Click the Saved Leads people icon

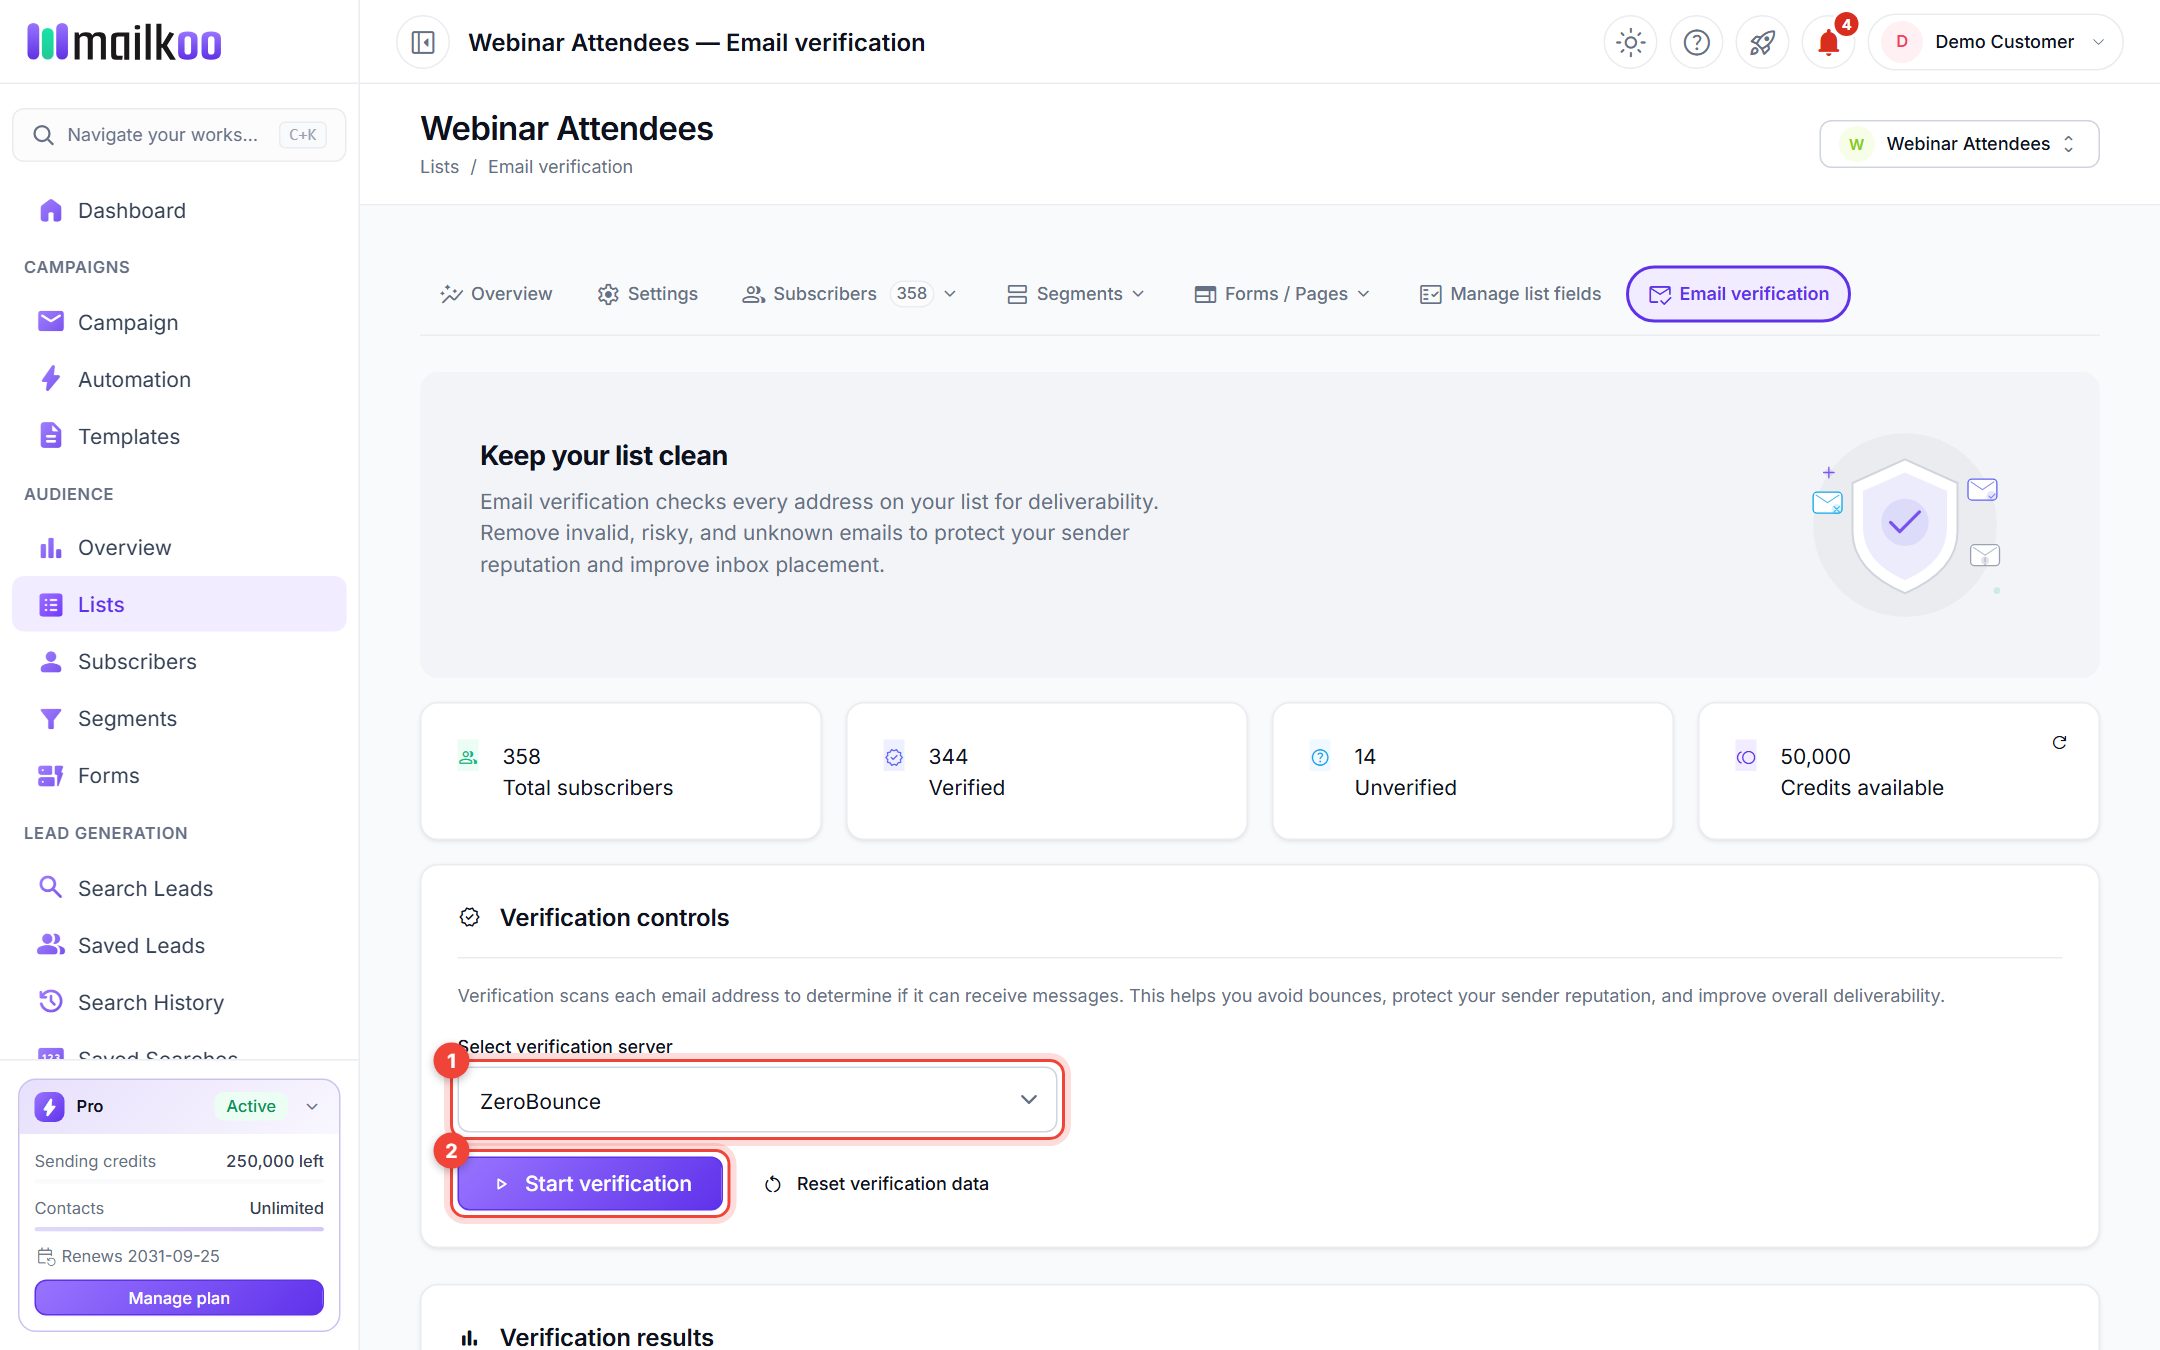pos(50,944)
